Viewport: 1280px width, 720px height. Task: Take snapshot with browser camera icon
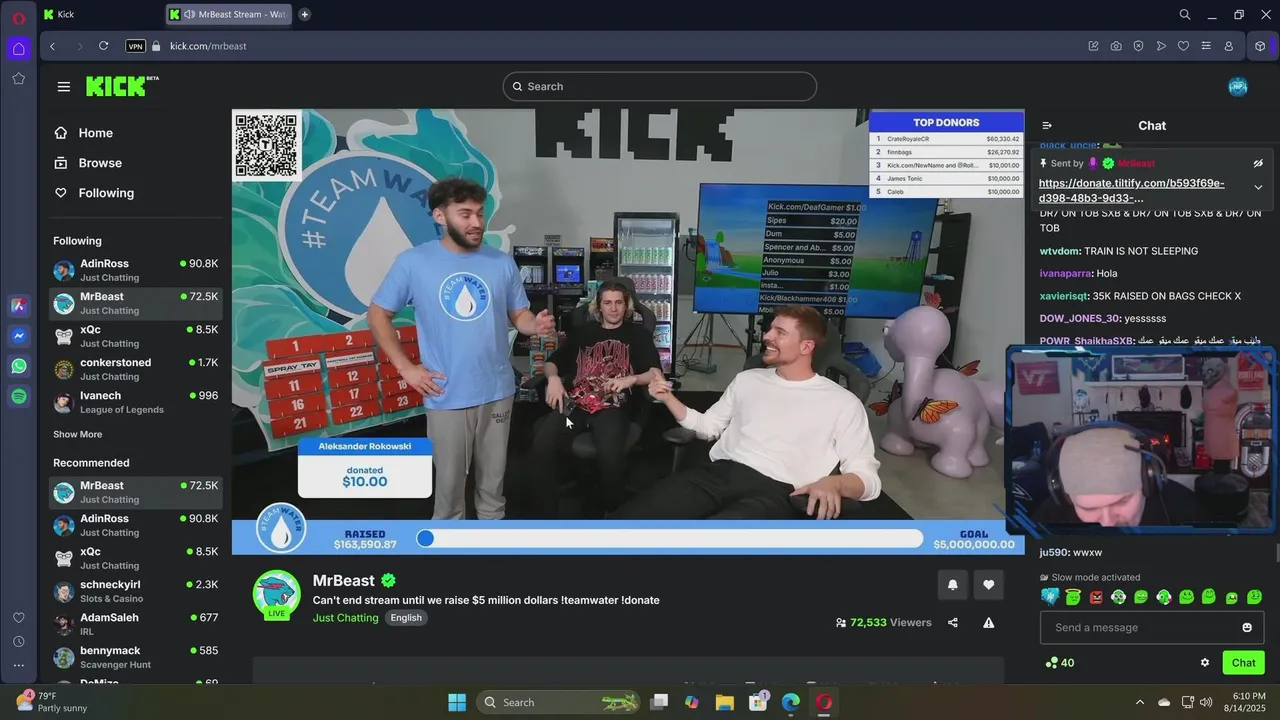1116,46
